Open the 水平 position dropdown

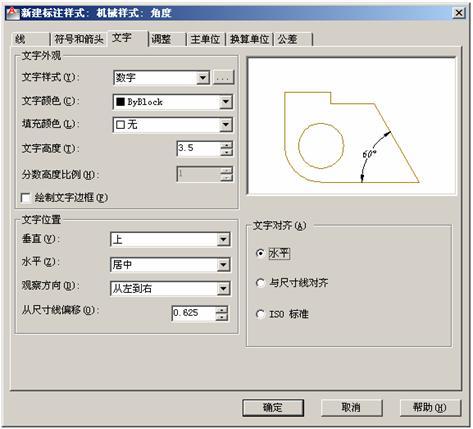point(223,265)
